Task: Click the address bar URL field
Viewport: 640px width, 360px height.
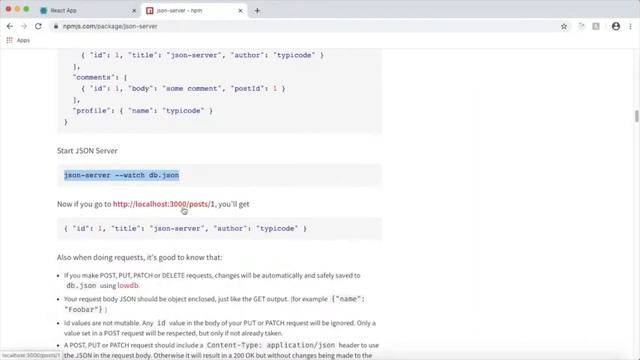Action: [306, 26]
